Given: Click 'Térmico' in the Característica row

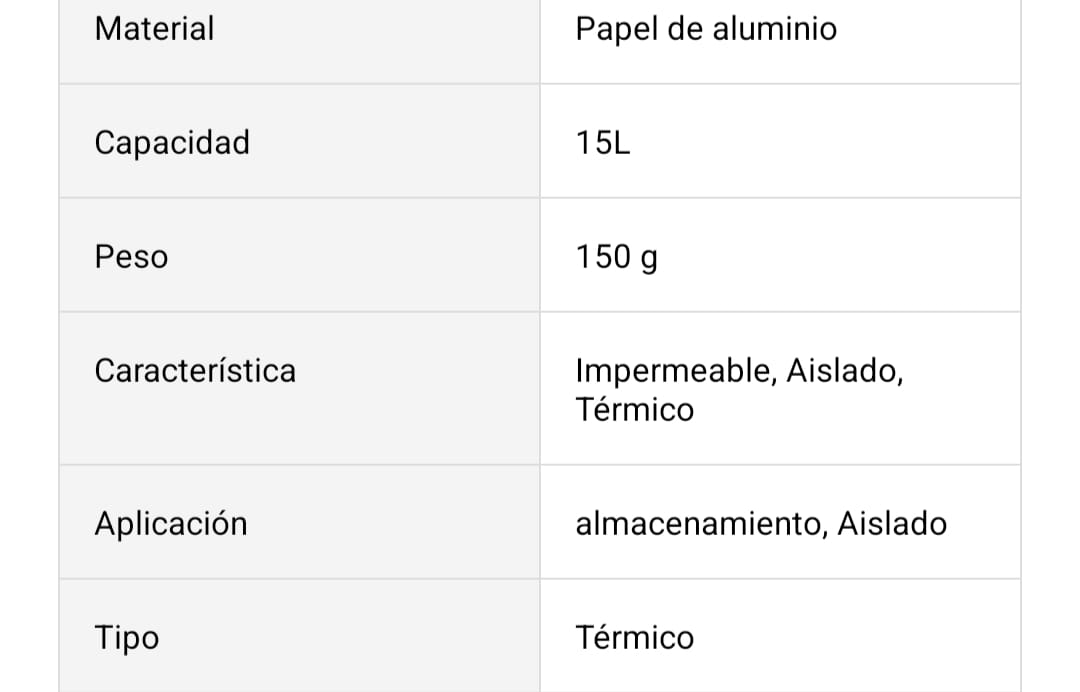Looking at the screenshot, I should point(634,409).
